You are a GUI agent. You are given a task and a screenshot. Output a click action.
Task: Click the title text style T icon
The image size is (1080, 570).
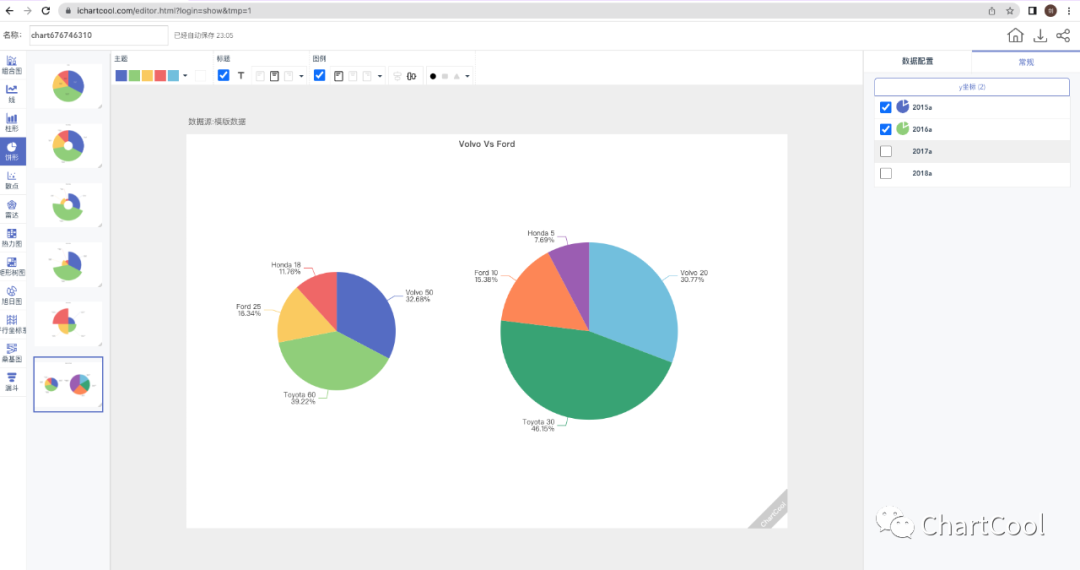point(241,76)
